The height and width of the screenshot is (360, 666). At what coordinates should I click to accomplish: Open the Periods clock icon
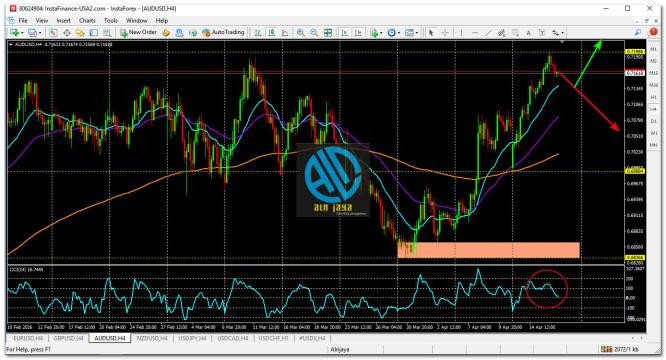pos(391,33)
